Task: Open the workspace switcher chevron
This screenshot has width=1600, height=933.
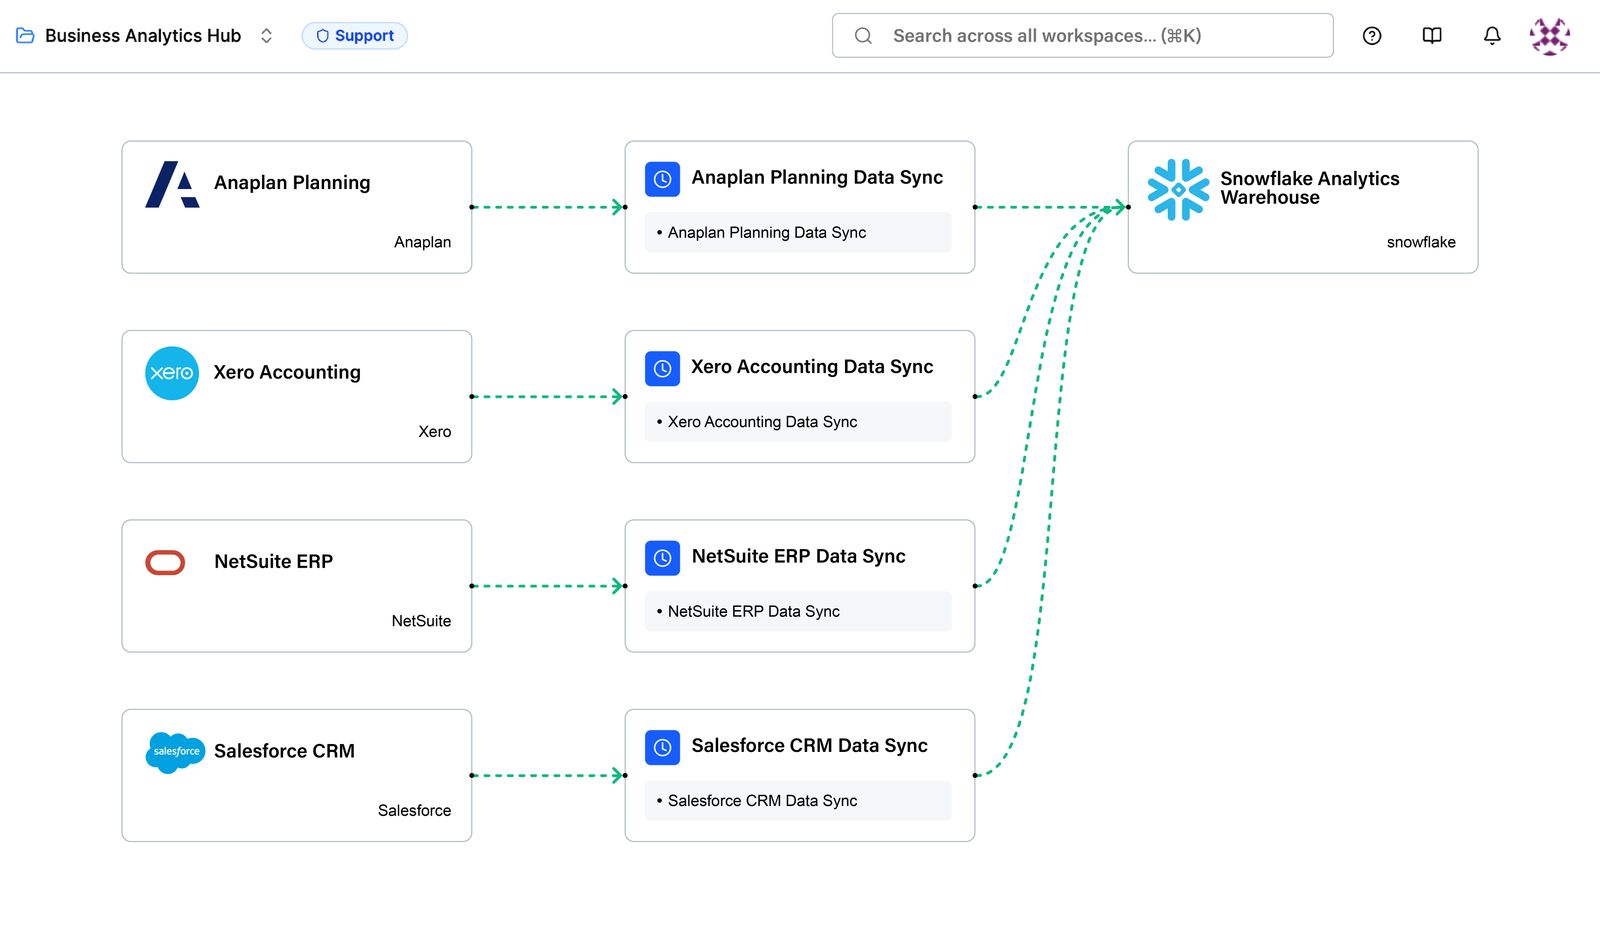Action: pos(266,35)
